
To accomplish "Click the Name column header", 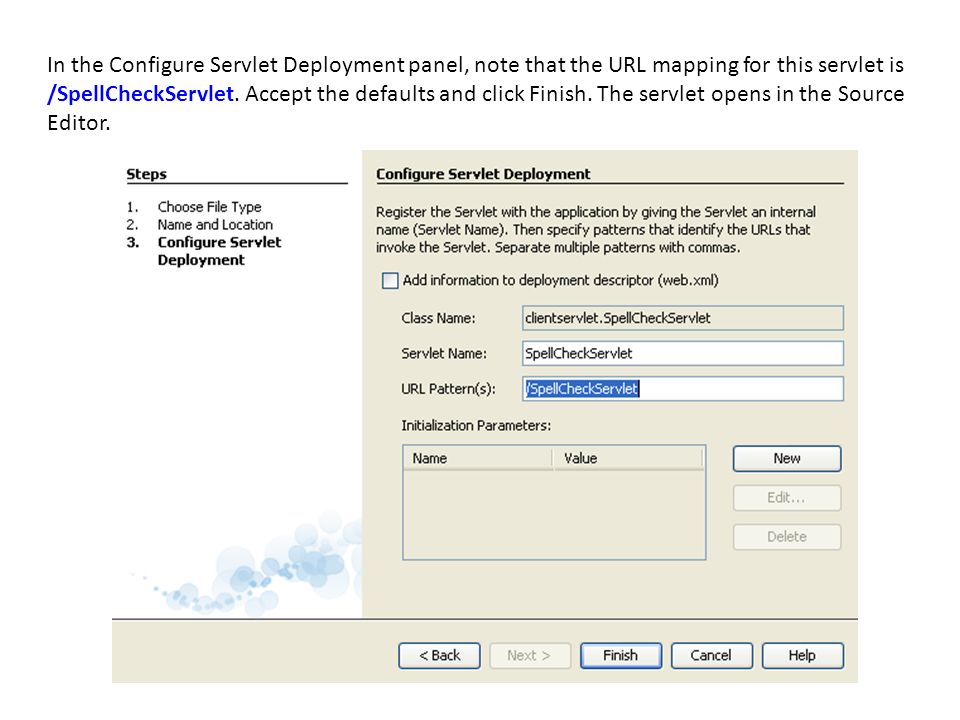I will [x=478, y=459].
